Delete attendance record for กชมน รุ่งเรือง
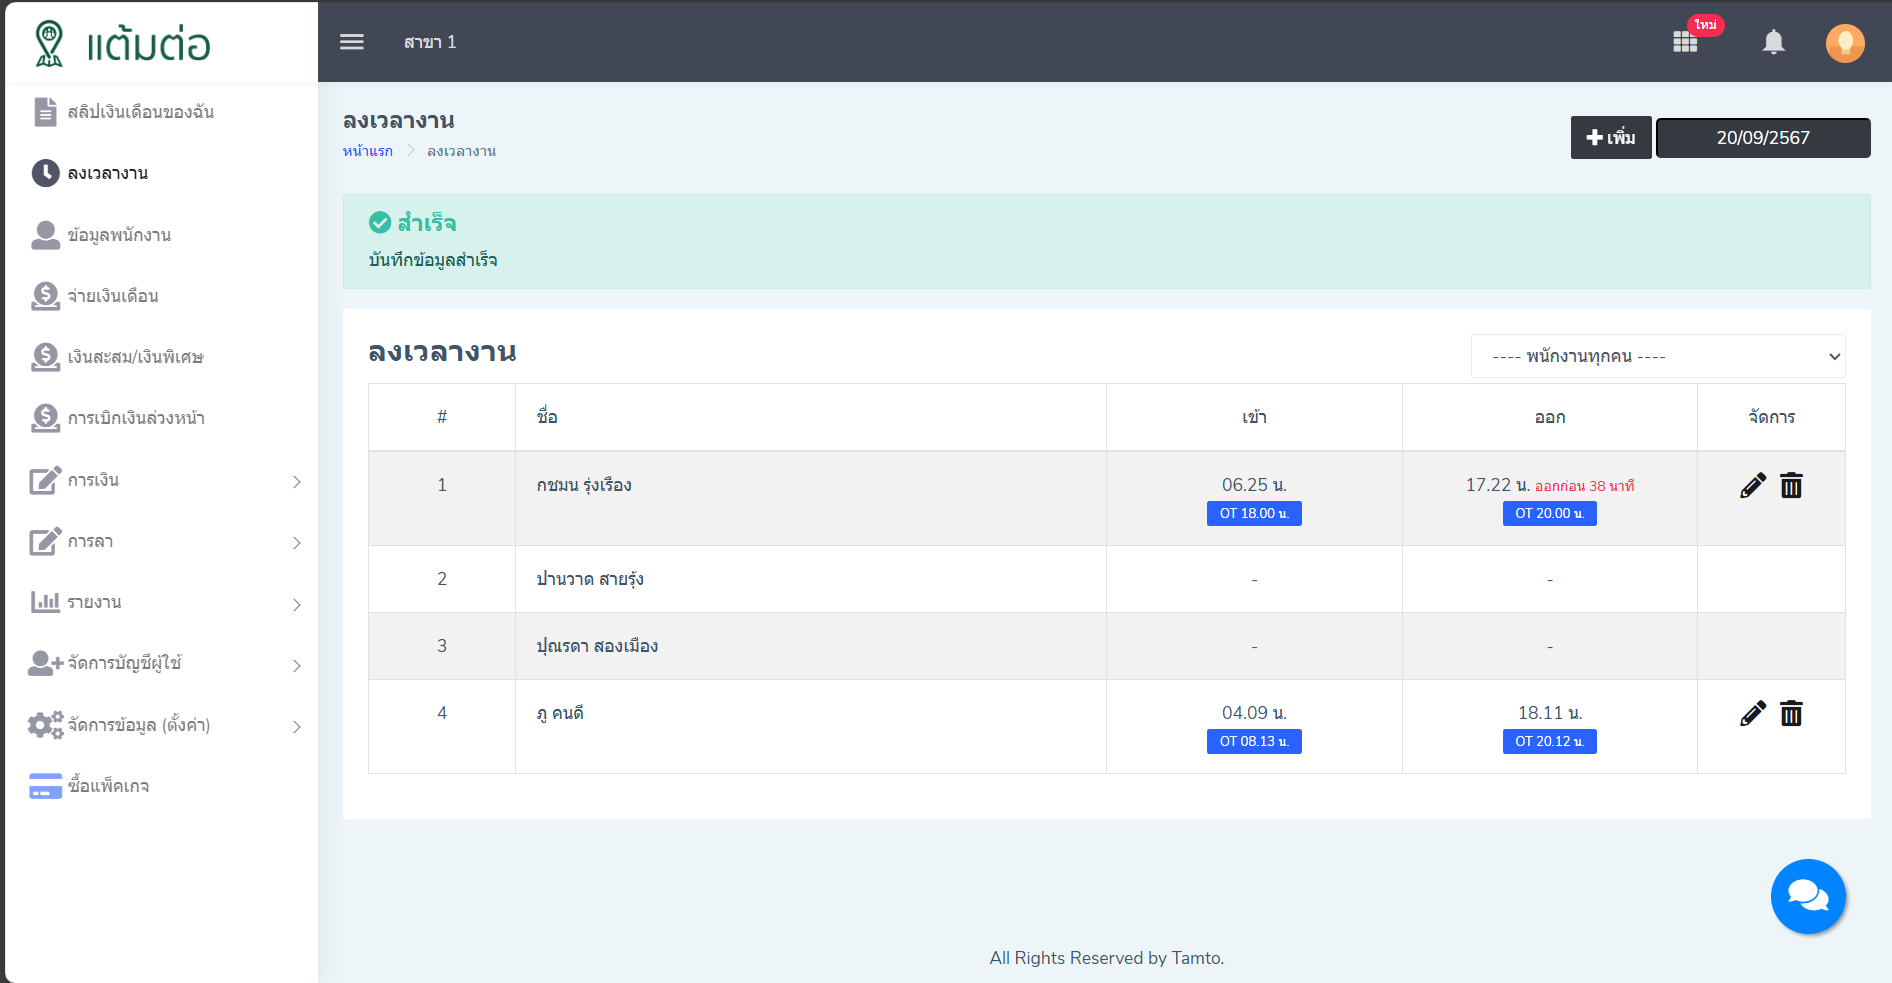This screenshot has height=983, width=1892. (1791, 486)
